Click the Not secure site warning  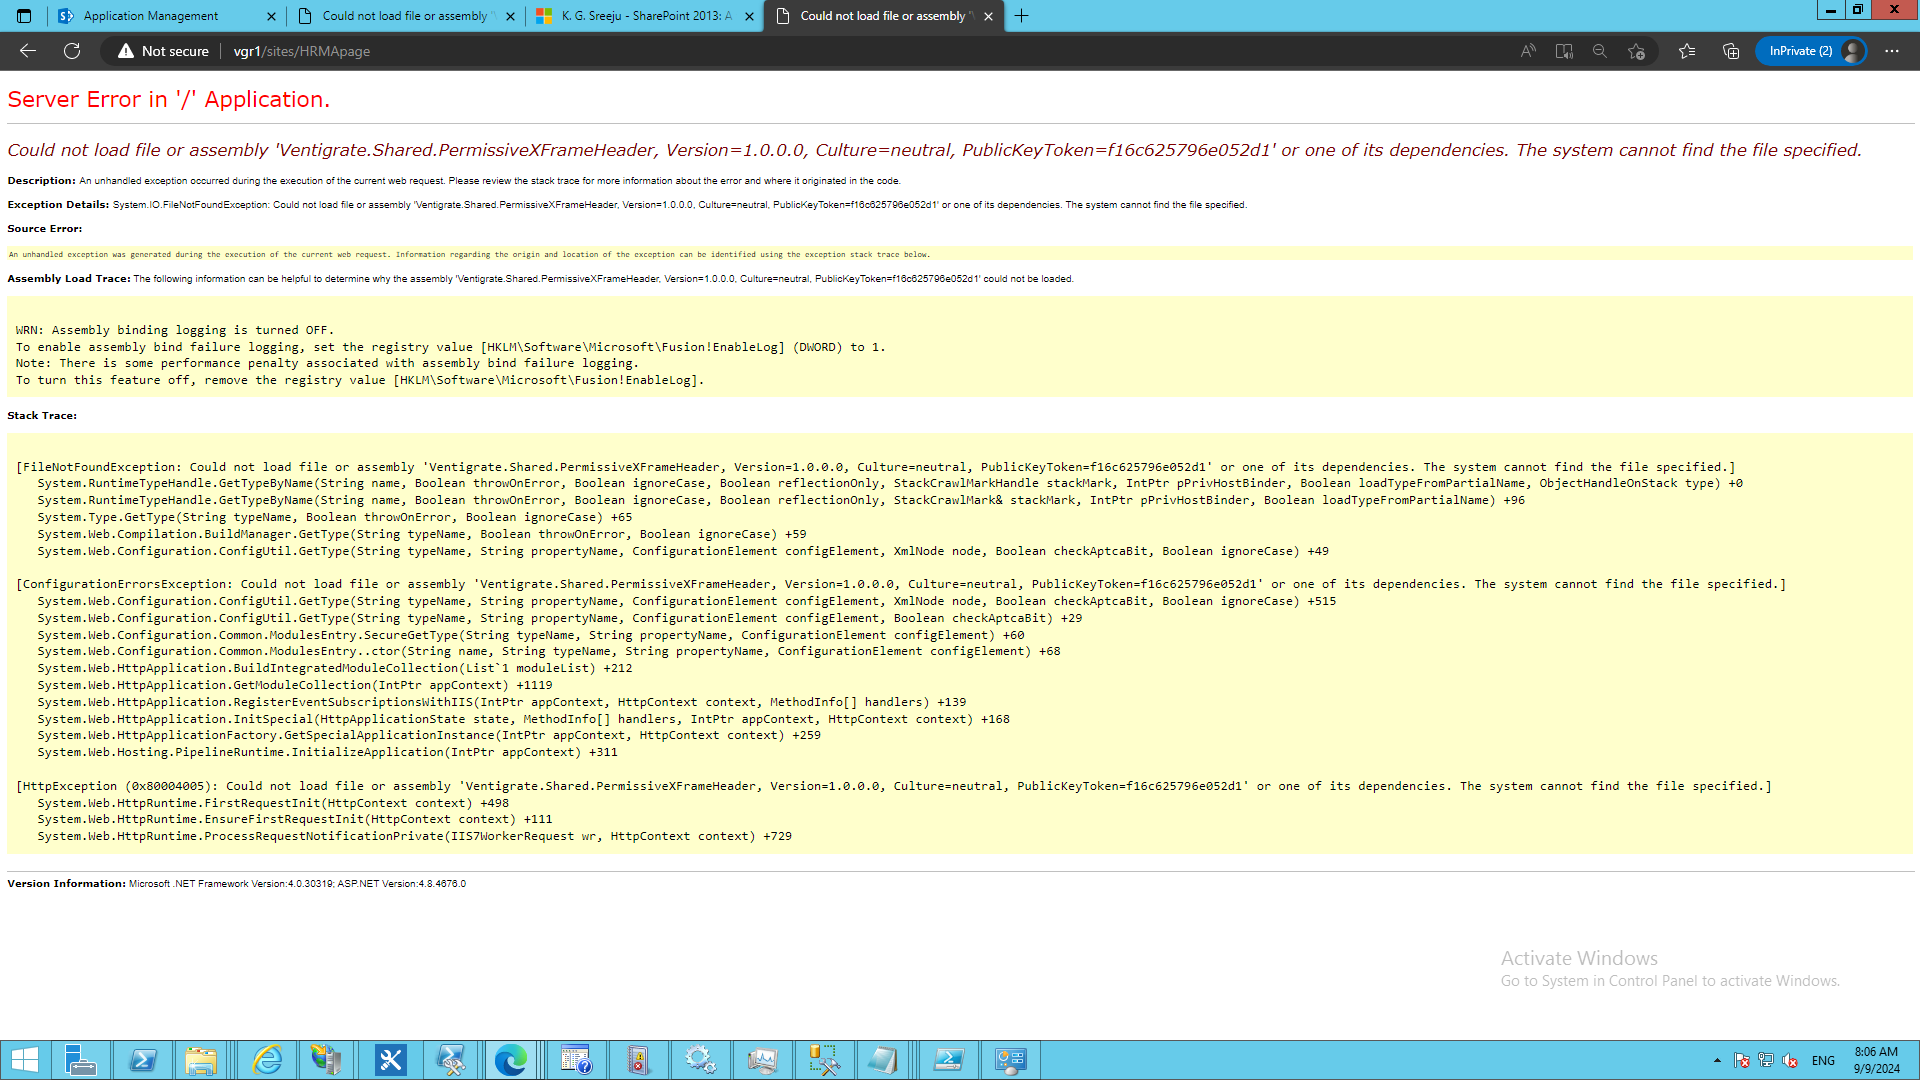(163, 51)
